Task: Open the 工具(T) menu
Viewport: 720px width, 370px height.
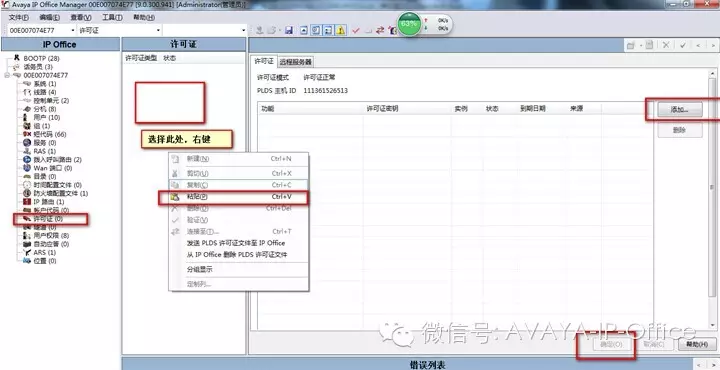Action: [x=112, y=17]
